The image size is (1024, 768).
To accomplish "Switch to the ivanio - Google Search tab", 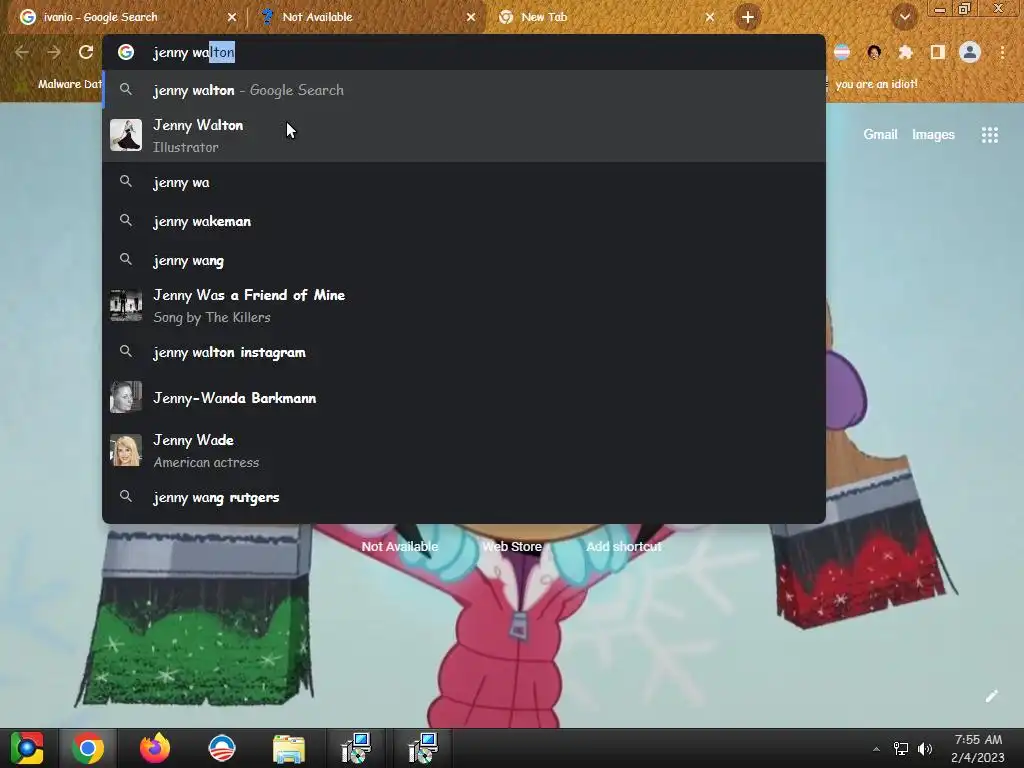I will point(127,17).
